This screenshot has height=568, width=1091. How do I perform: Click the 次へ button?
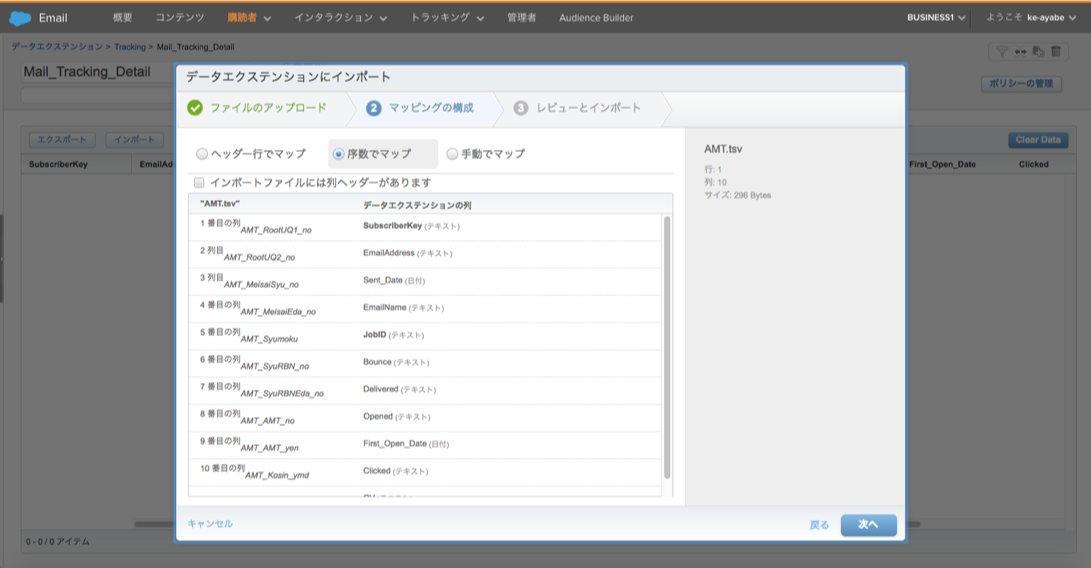[868, 525]
